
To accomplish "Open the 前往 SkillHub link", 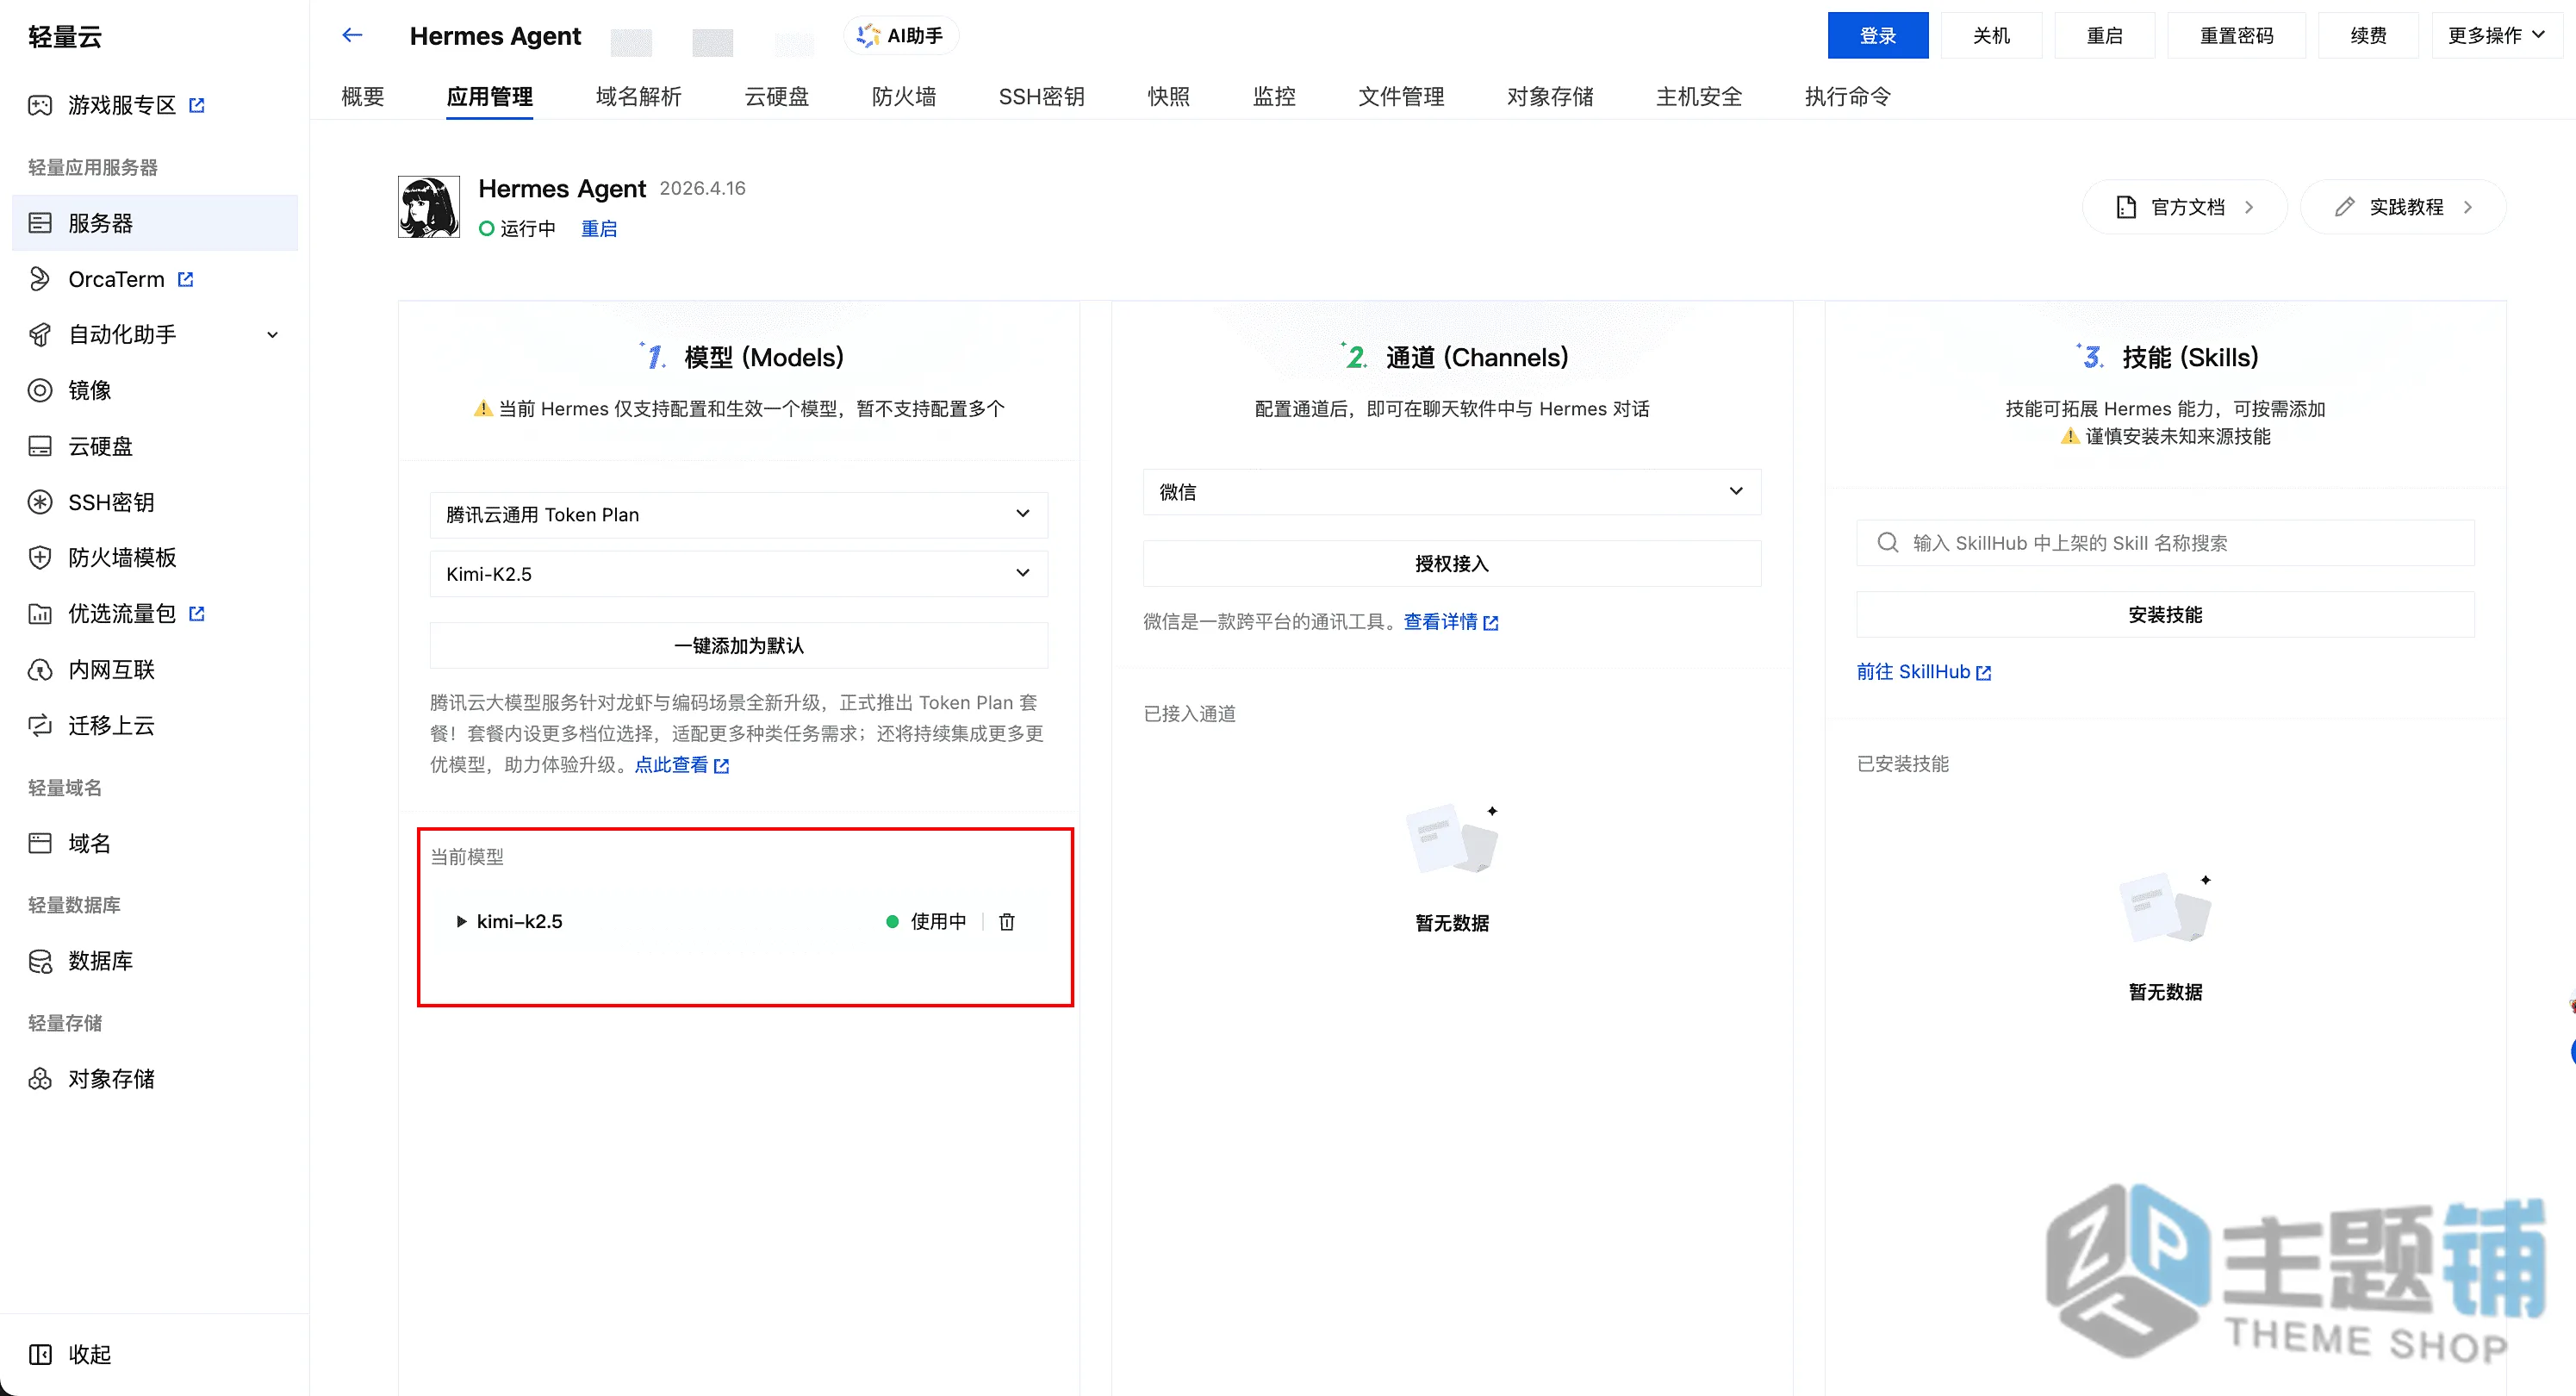I will pos(1923,671).
